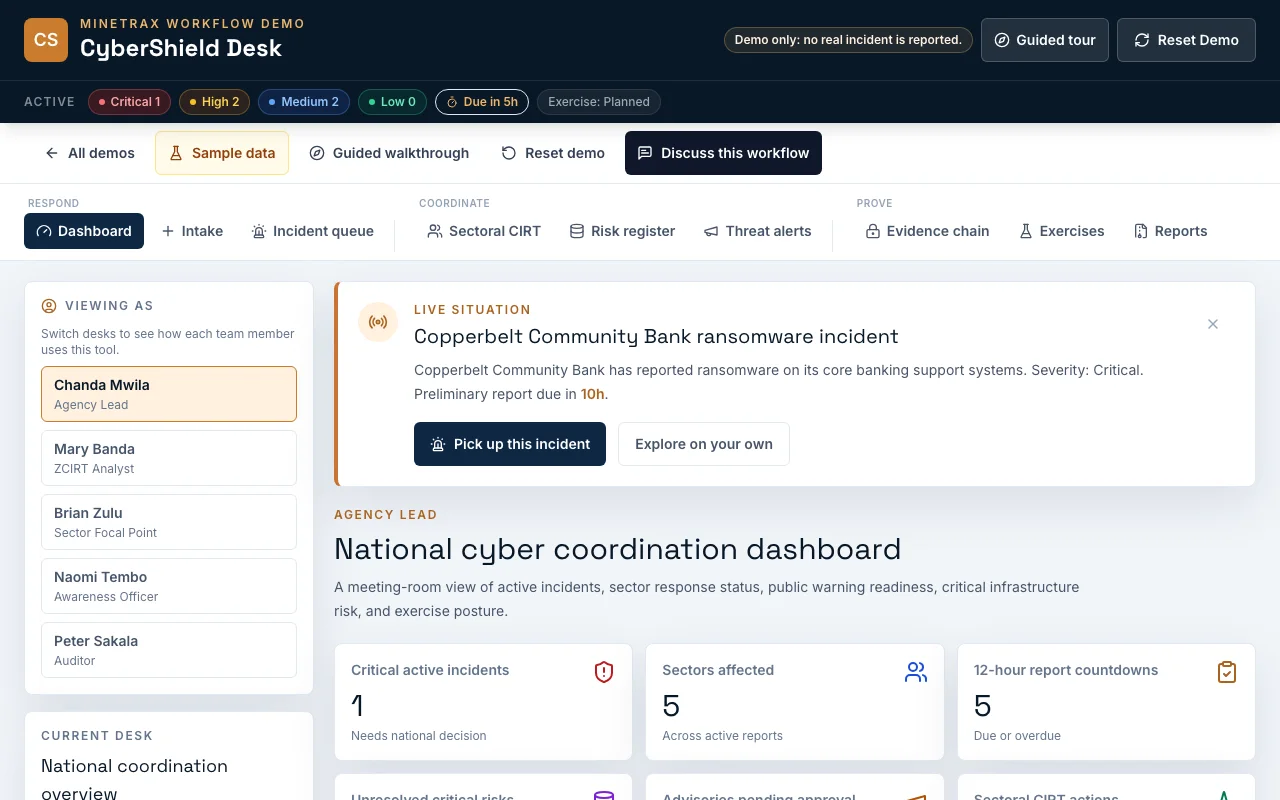The image size is (1280, 800).
Task: Click the undo icon beside Reset demo
Action: [509, 153]
